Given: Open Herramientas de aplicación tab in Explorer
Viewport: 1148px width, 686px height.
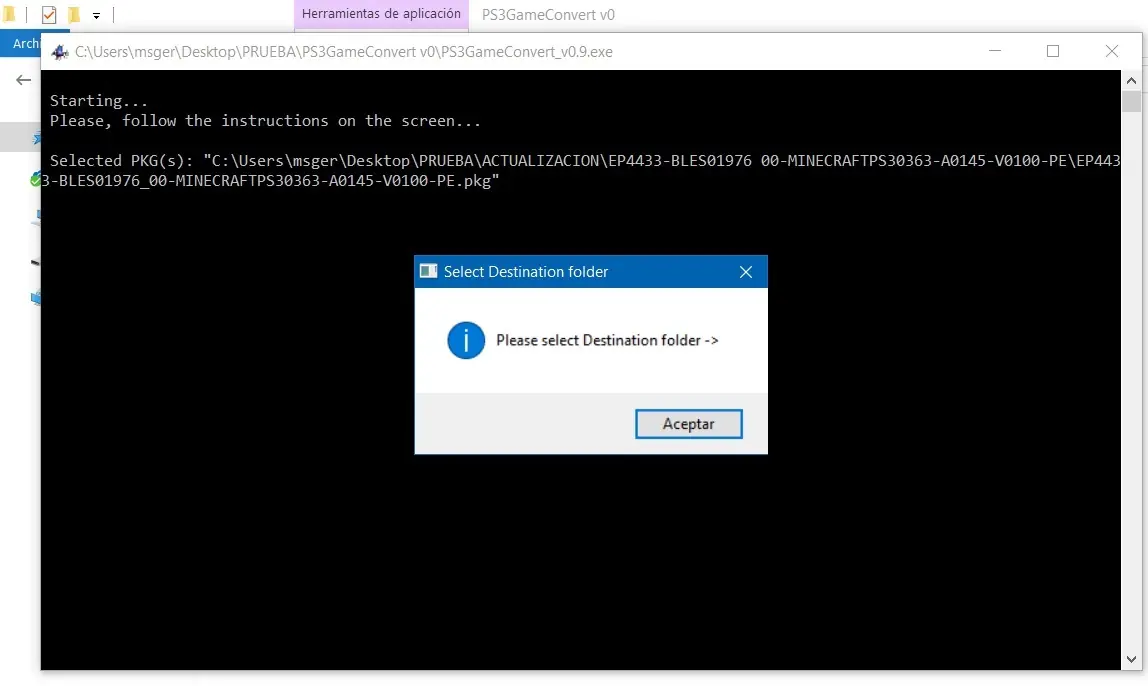Looking at the screenshot, I should pos(381,15).
